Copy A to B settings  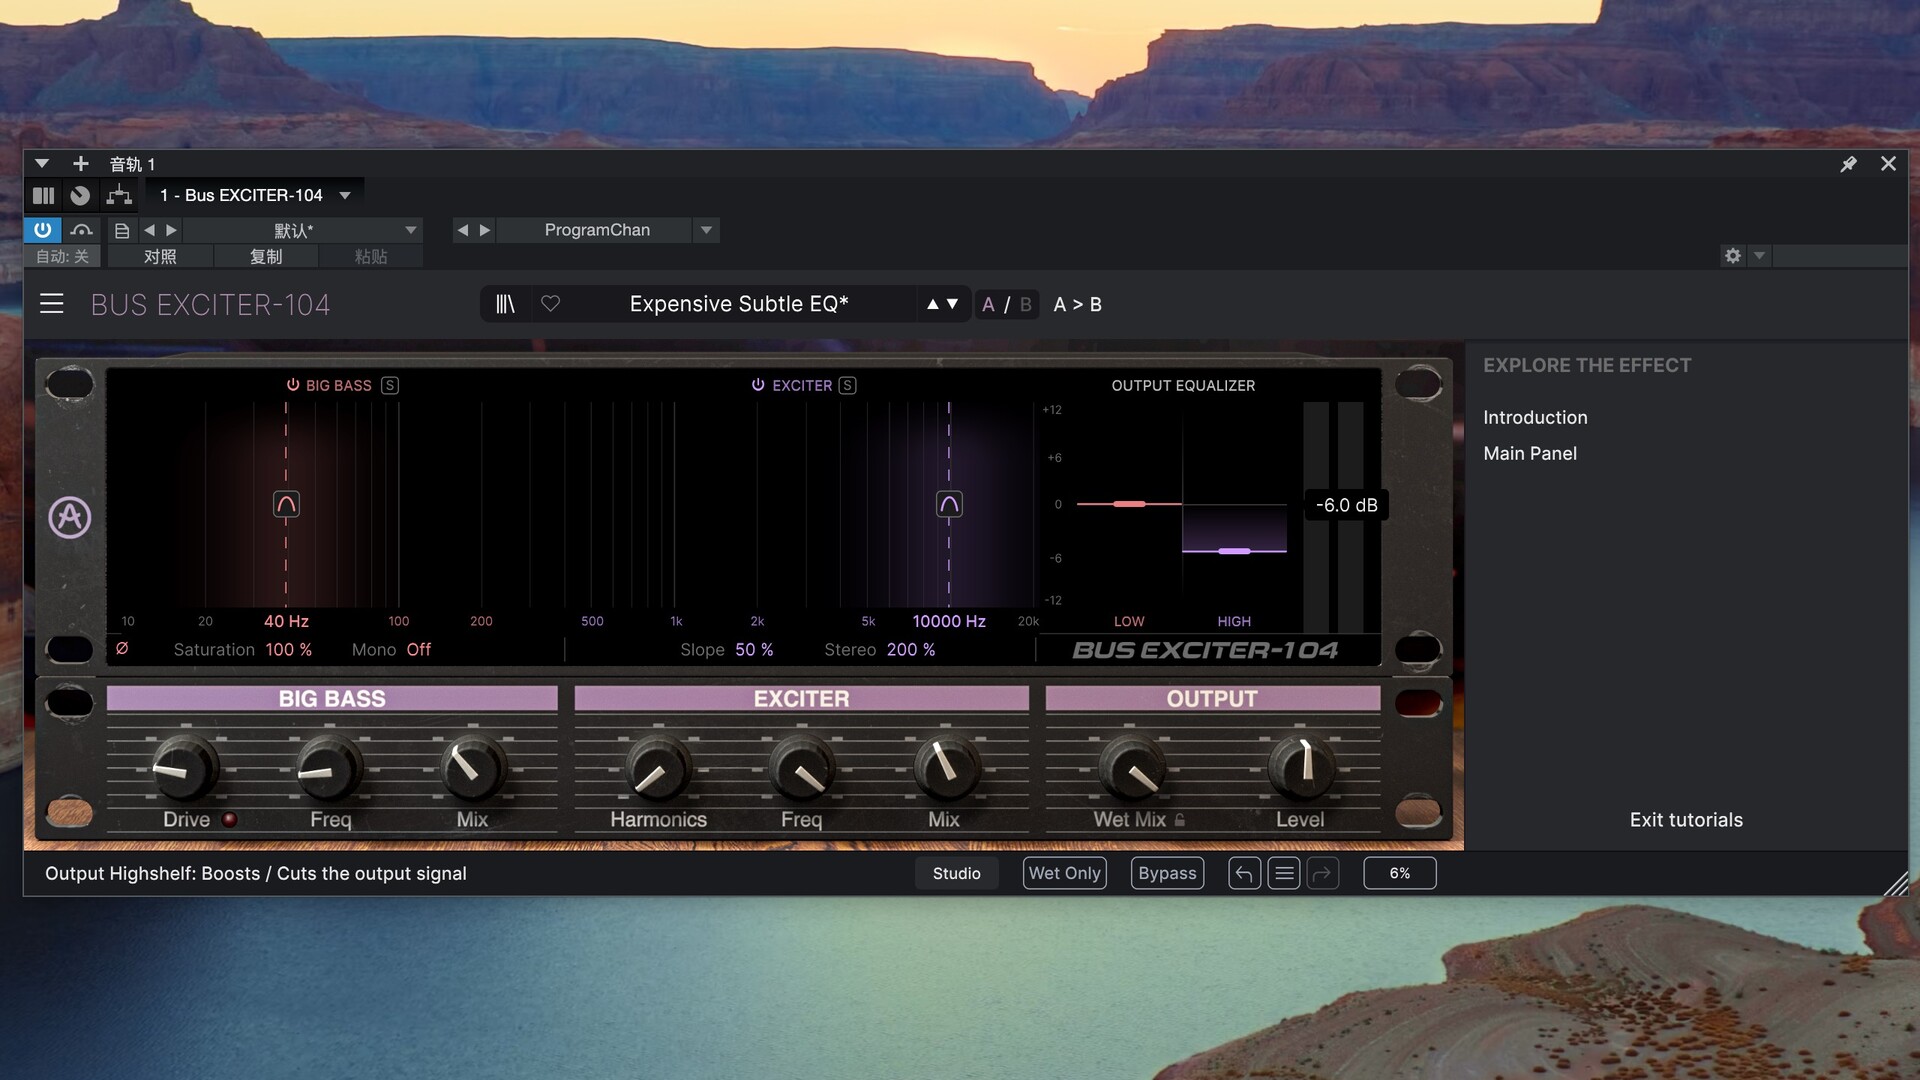pos(1077,304)
